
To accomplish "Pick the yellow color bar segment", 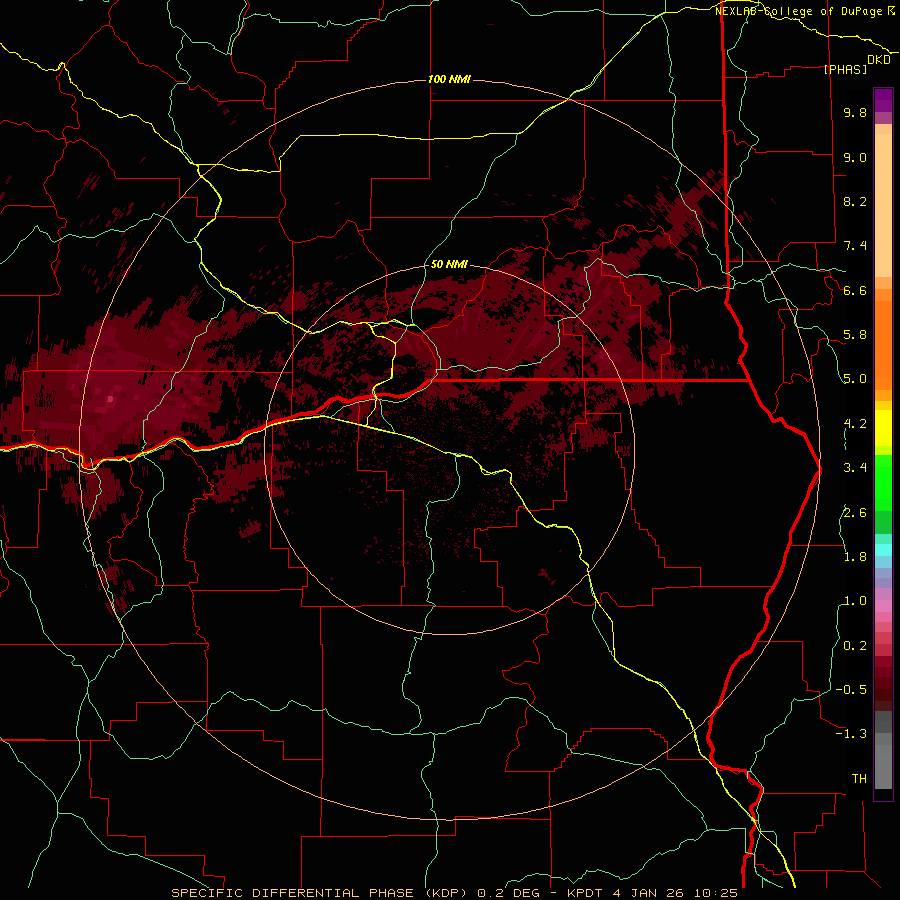I will click(x=883, y=428).
